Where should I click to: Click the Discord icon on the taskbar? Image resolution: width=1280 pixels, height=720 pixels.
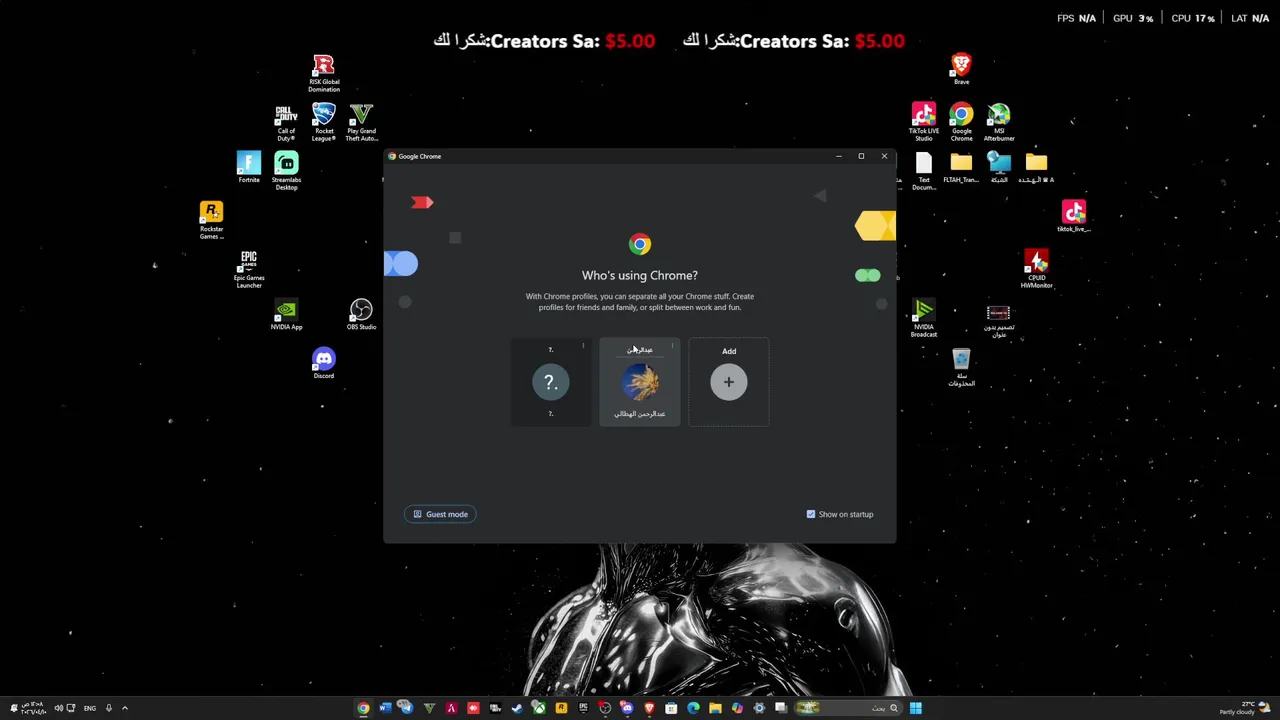626,708
